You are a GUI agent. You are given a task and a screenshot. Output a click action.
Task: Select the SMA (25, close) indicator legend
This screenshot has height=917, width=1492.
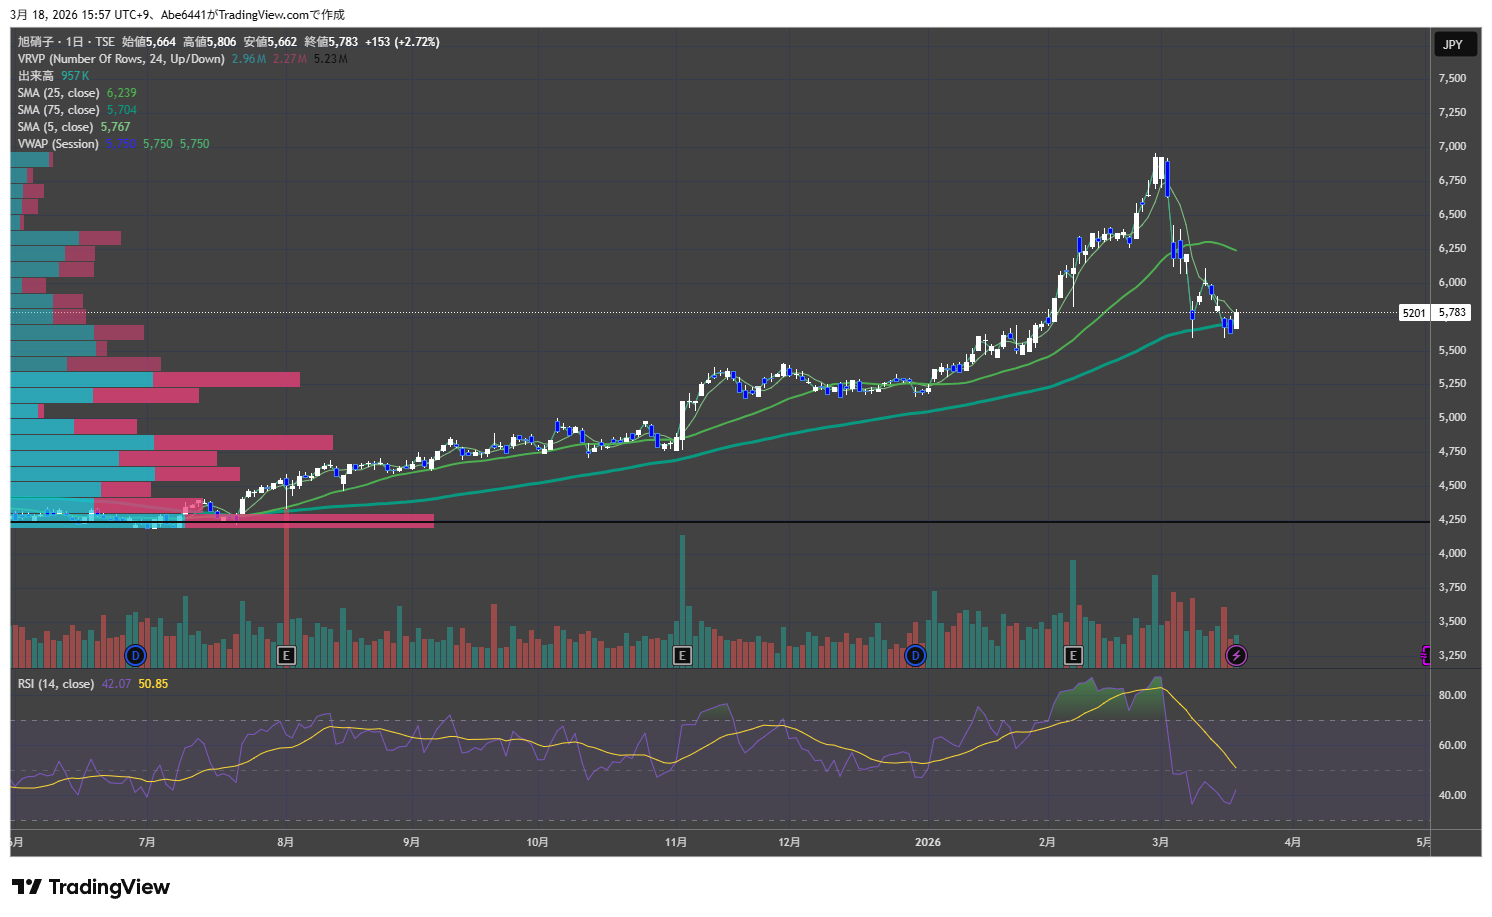[x=58, y=93]
